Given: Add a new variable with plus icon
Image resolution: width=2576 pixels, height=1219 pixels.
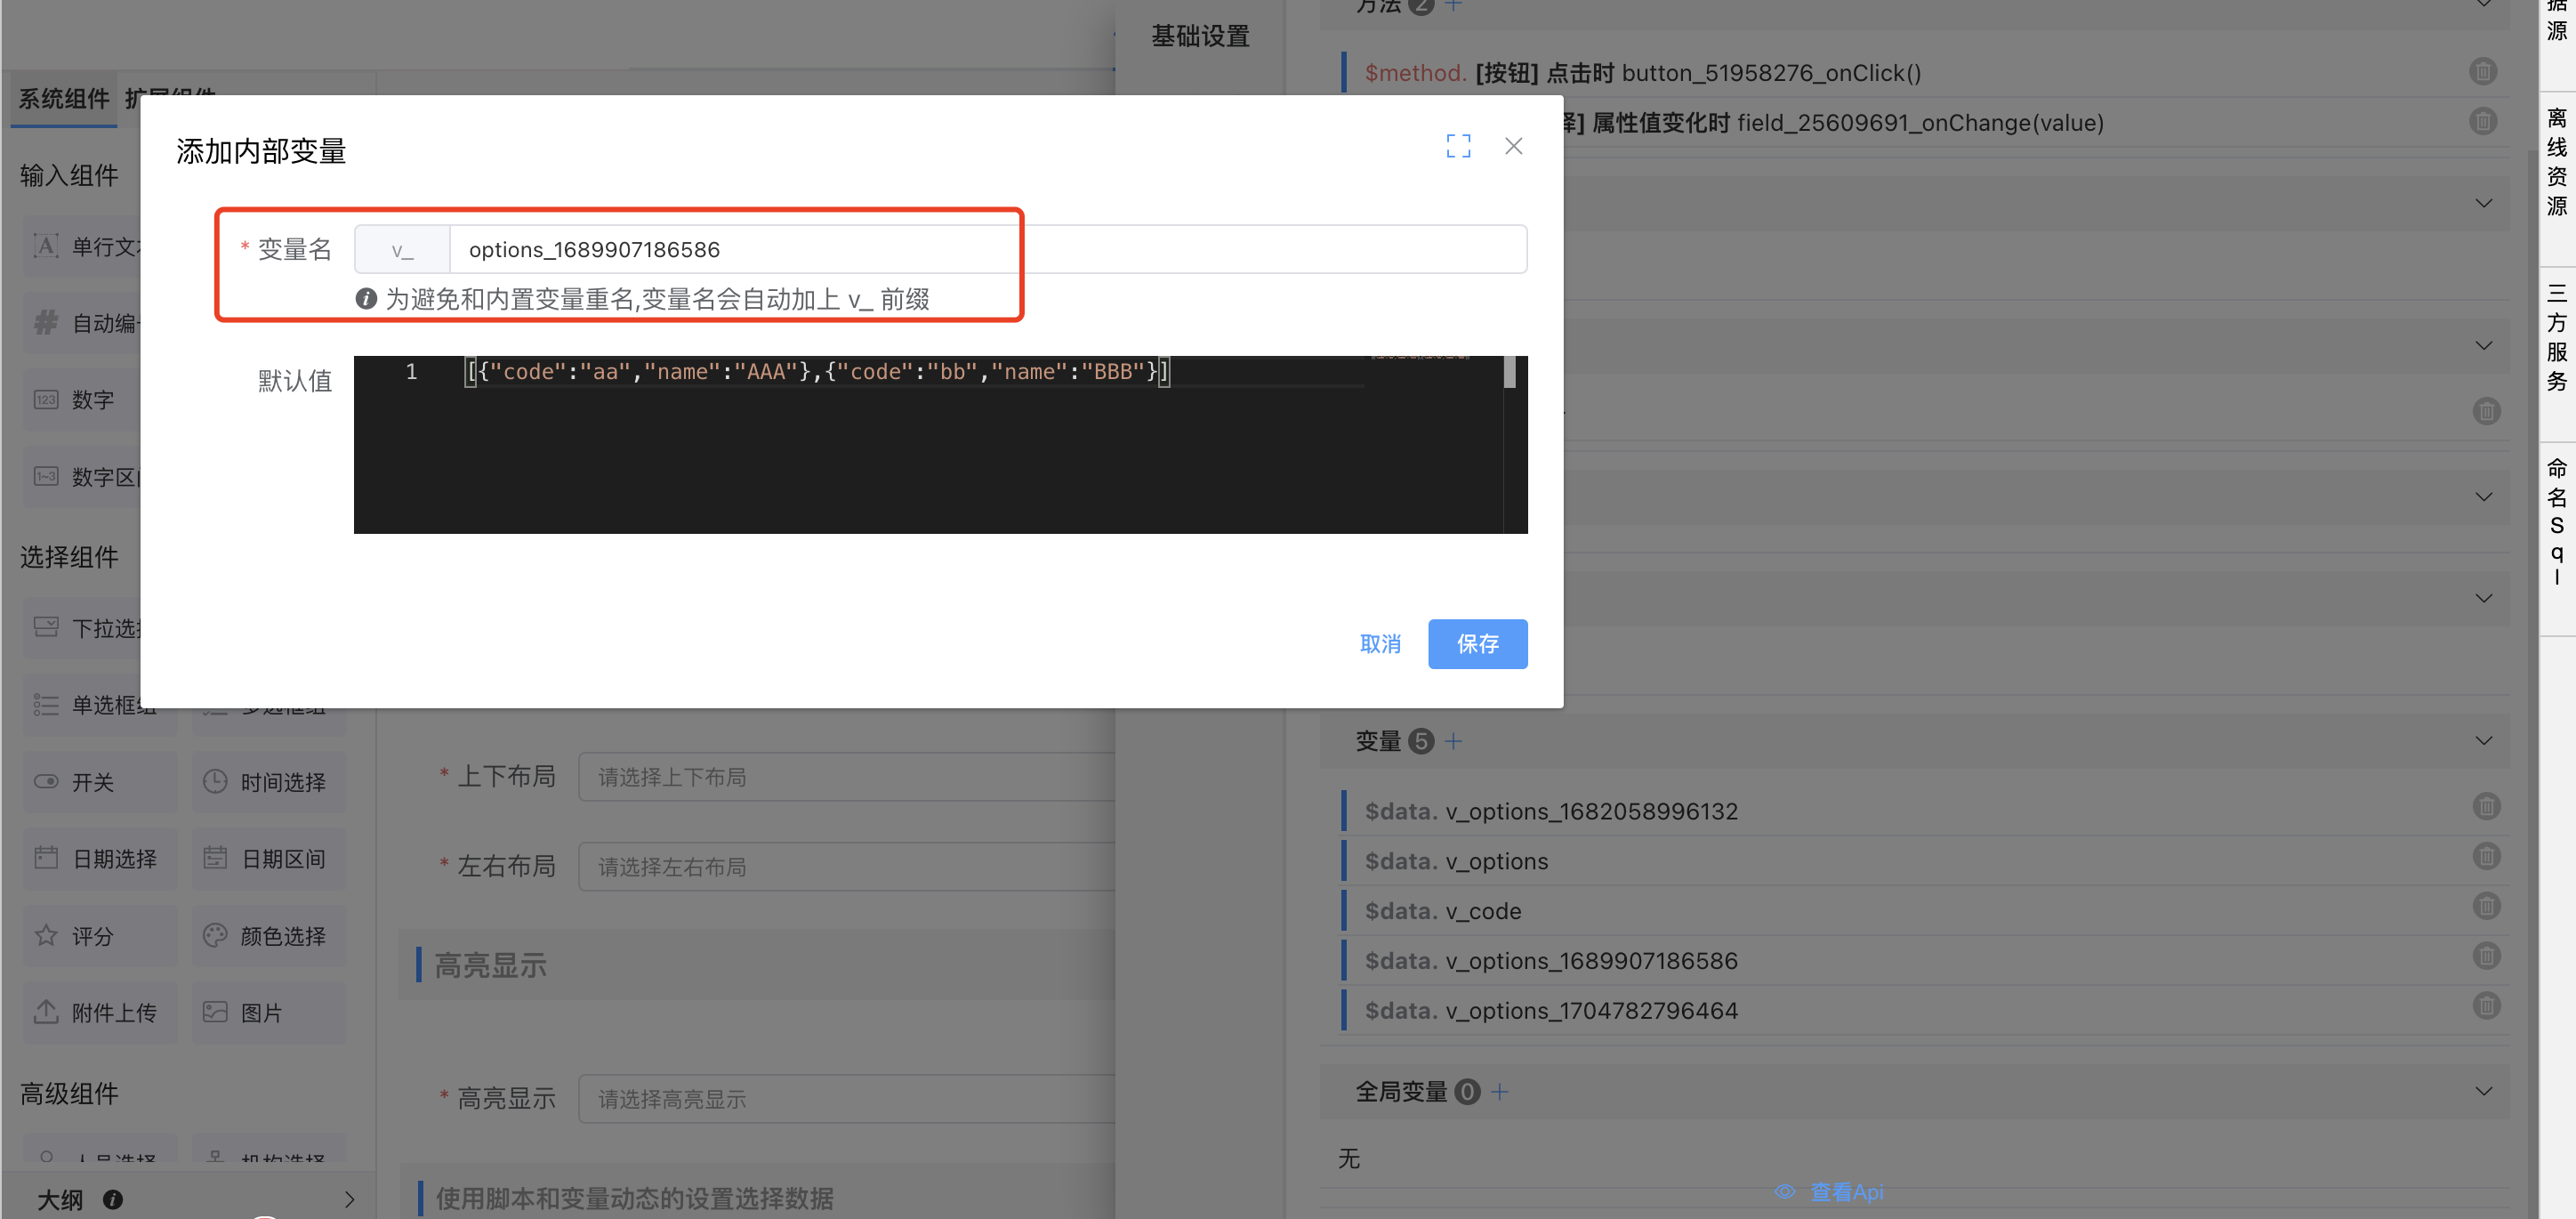Looking at the screenshot, I should click(x=1453, y=741).
